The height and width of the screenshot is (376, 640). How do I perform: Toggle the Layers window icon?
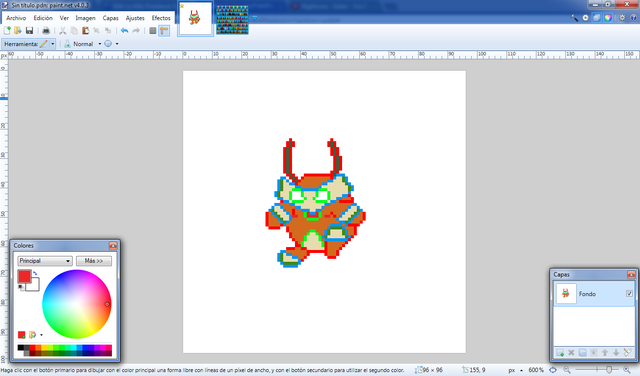click(596, 18)
